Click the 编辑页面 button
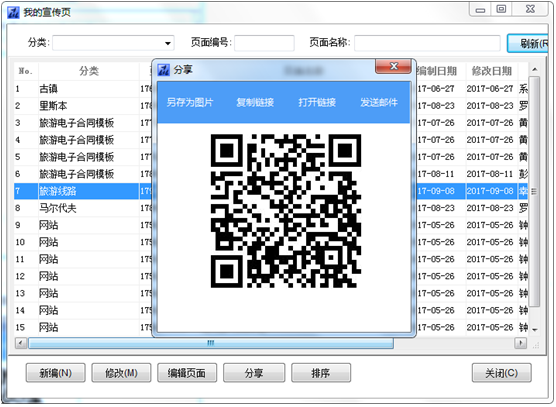 tap(187, 373)
